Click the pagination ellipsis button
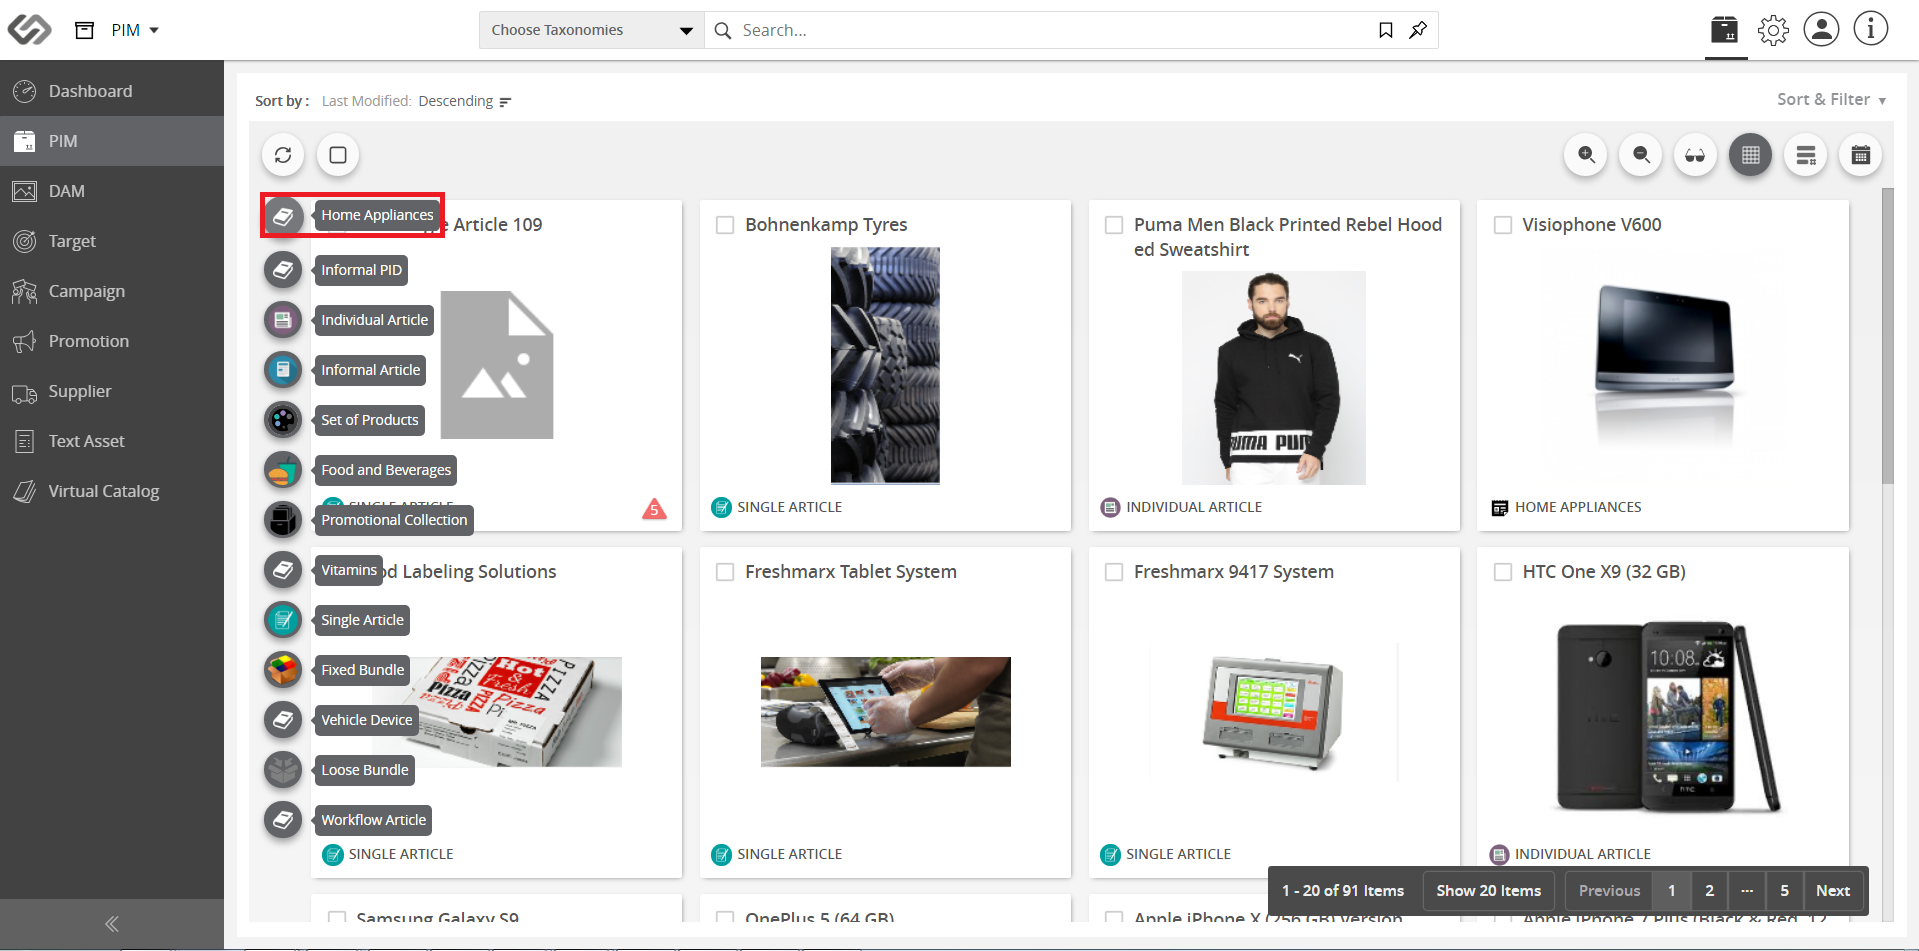This screenshot has width=1919, height=951. tap(1747, 891)
